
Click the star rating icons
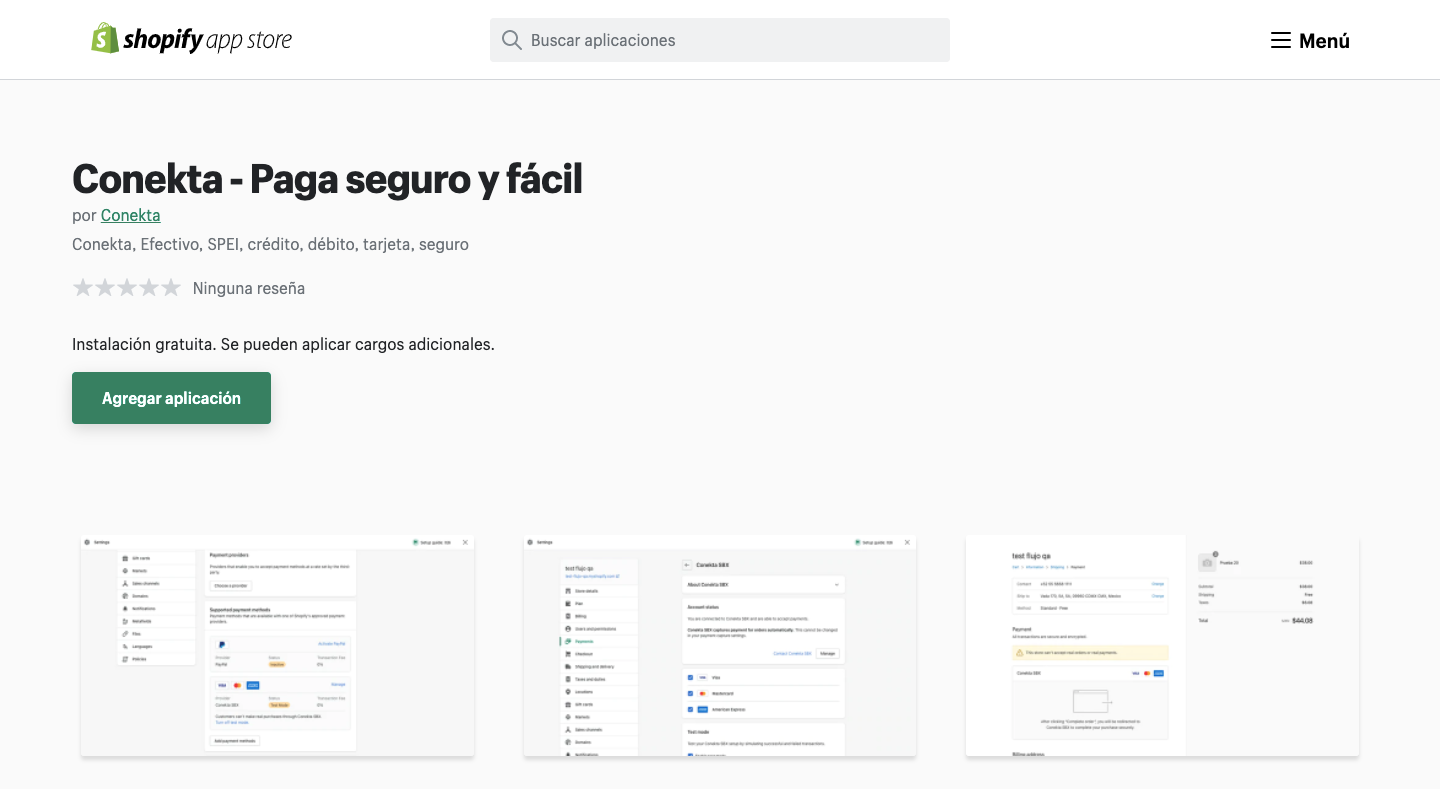coord(127,288)
